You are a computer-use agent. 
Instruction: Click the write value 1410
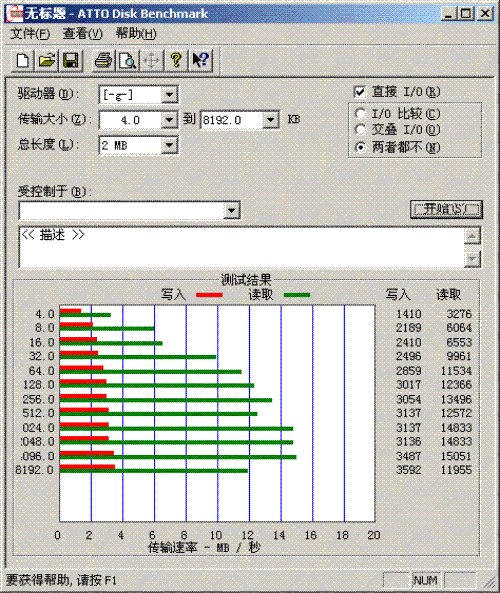[408, 314]
